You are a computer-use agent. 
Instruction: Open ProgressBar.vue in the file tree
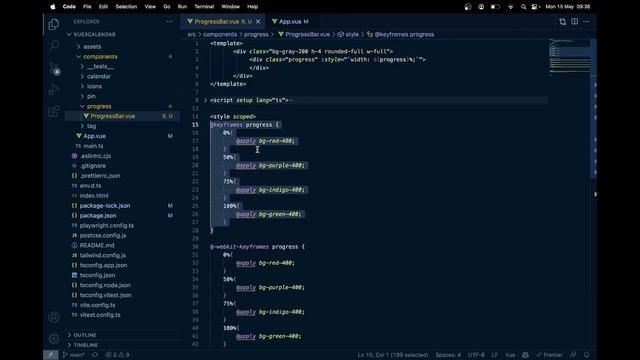pyautogui.click(x=113, y=116)
